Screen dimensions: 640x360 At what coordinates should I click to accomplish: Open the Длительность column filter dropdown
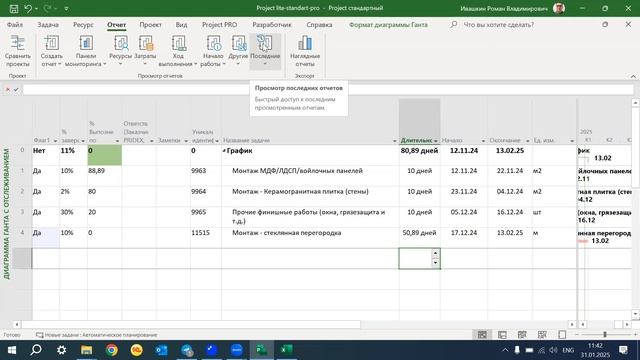coord(436,141)
